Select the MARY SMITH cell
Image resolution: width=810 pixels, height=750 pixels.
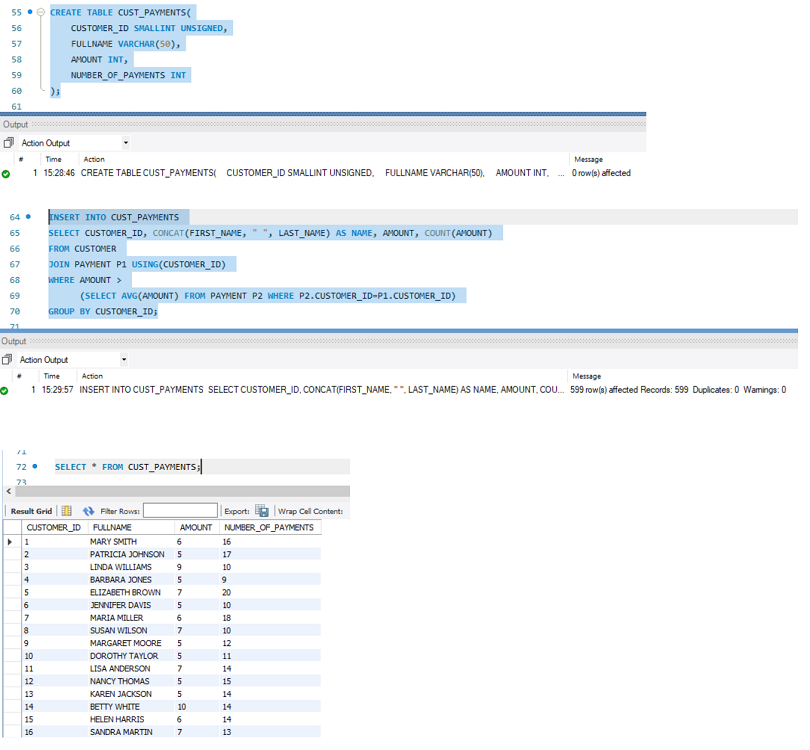pos(131,541)
